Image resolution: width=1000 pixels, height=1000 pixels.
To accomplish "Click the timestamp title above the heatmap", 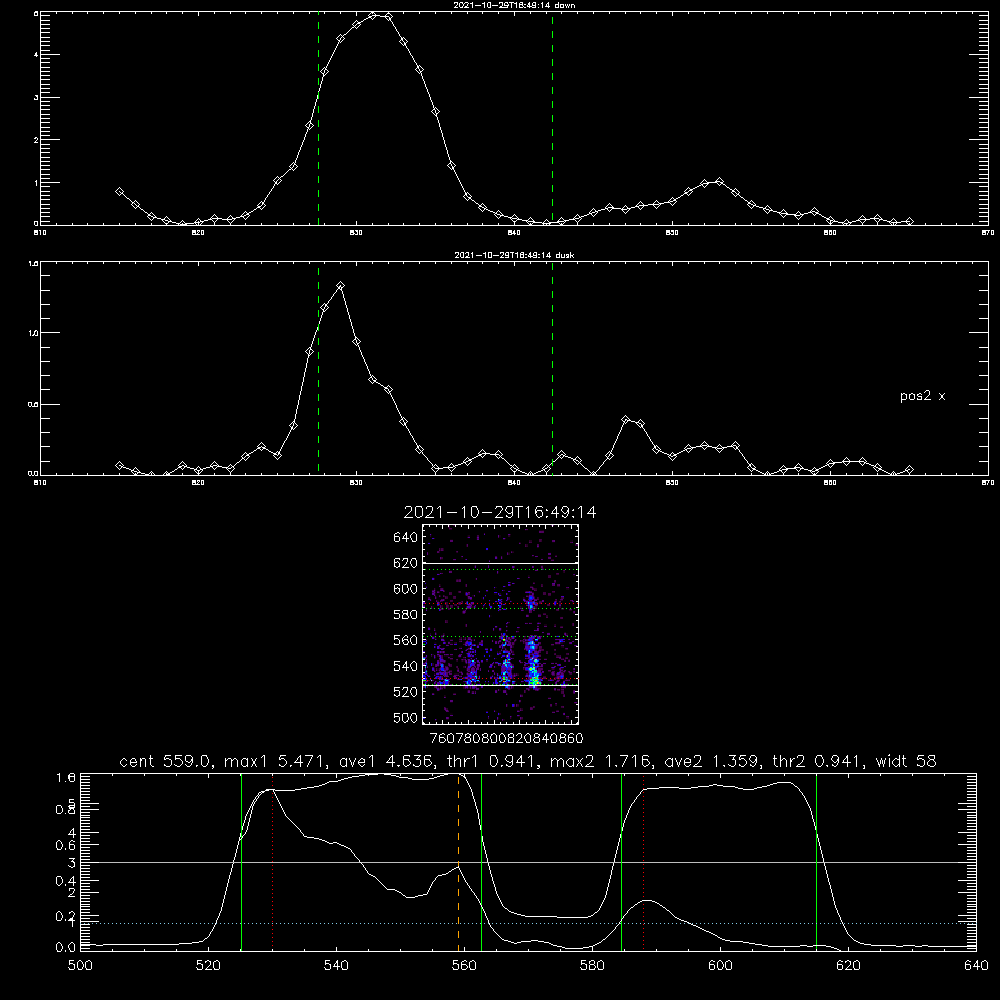I will pyautogui.click(x=500, y=512).
